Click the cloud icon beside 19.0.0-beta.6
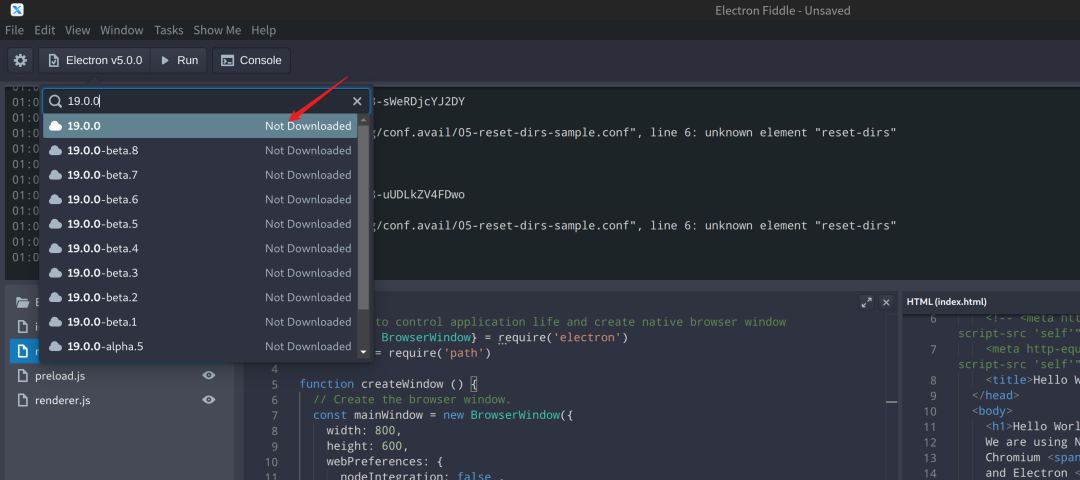This screenshot has height=480, width=1080. coord(55,200)
